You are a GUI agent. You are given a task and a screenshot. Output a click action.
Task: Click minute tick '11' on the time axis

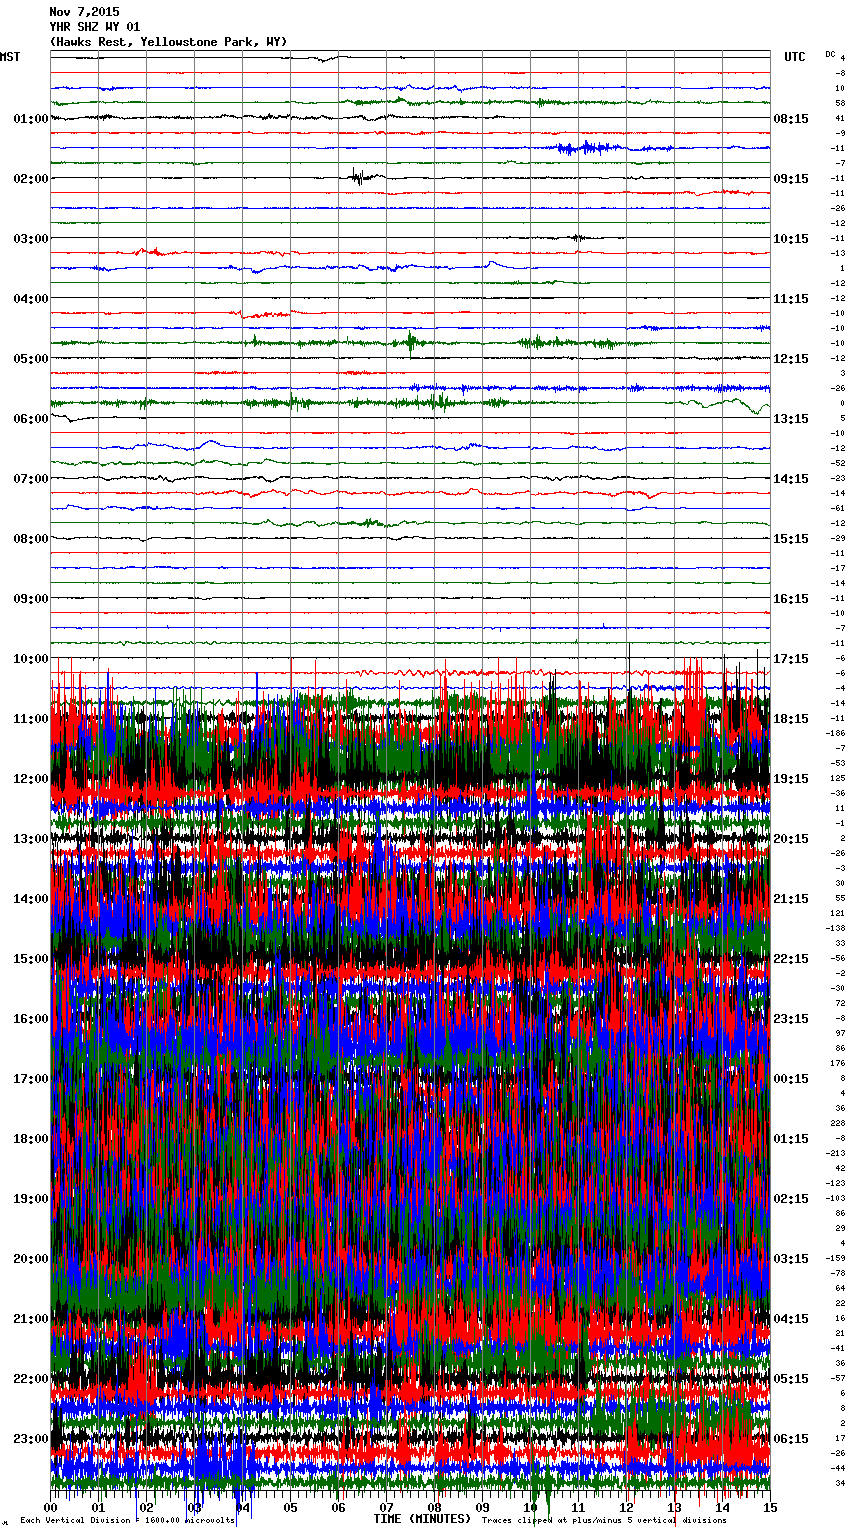tap(578, 1507)
